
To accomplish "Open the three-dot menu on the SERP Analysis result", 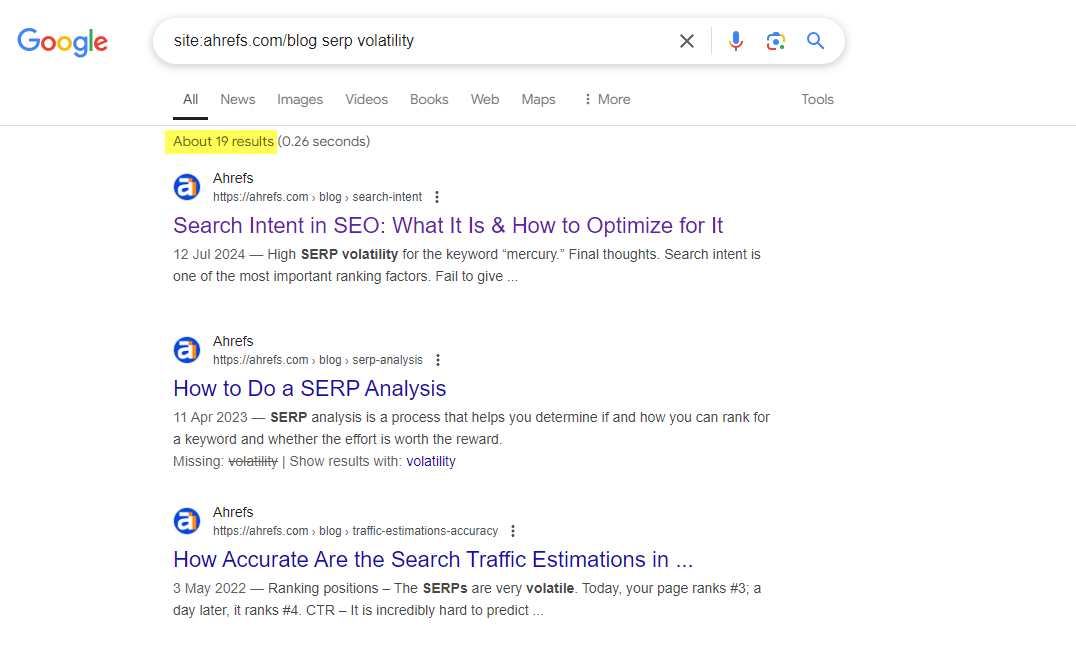I will [x=437, y=360].
